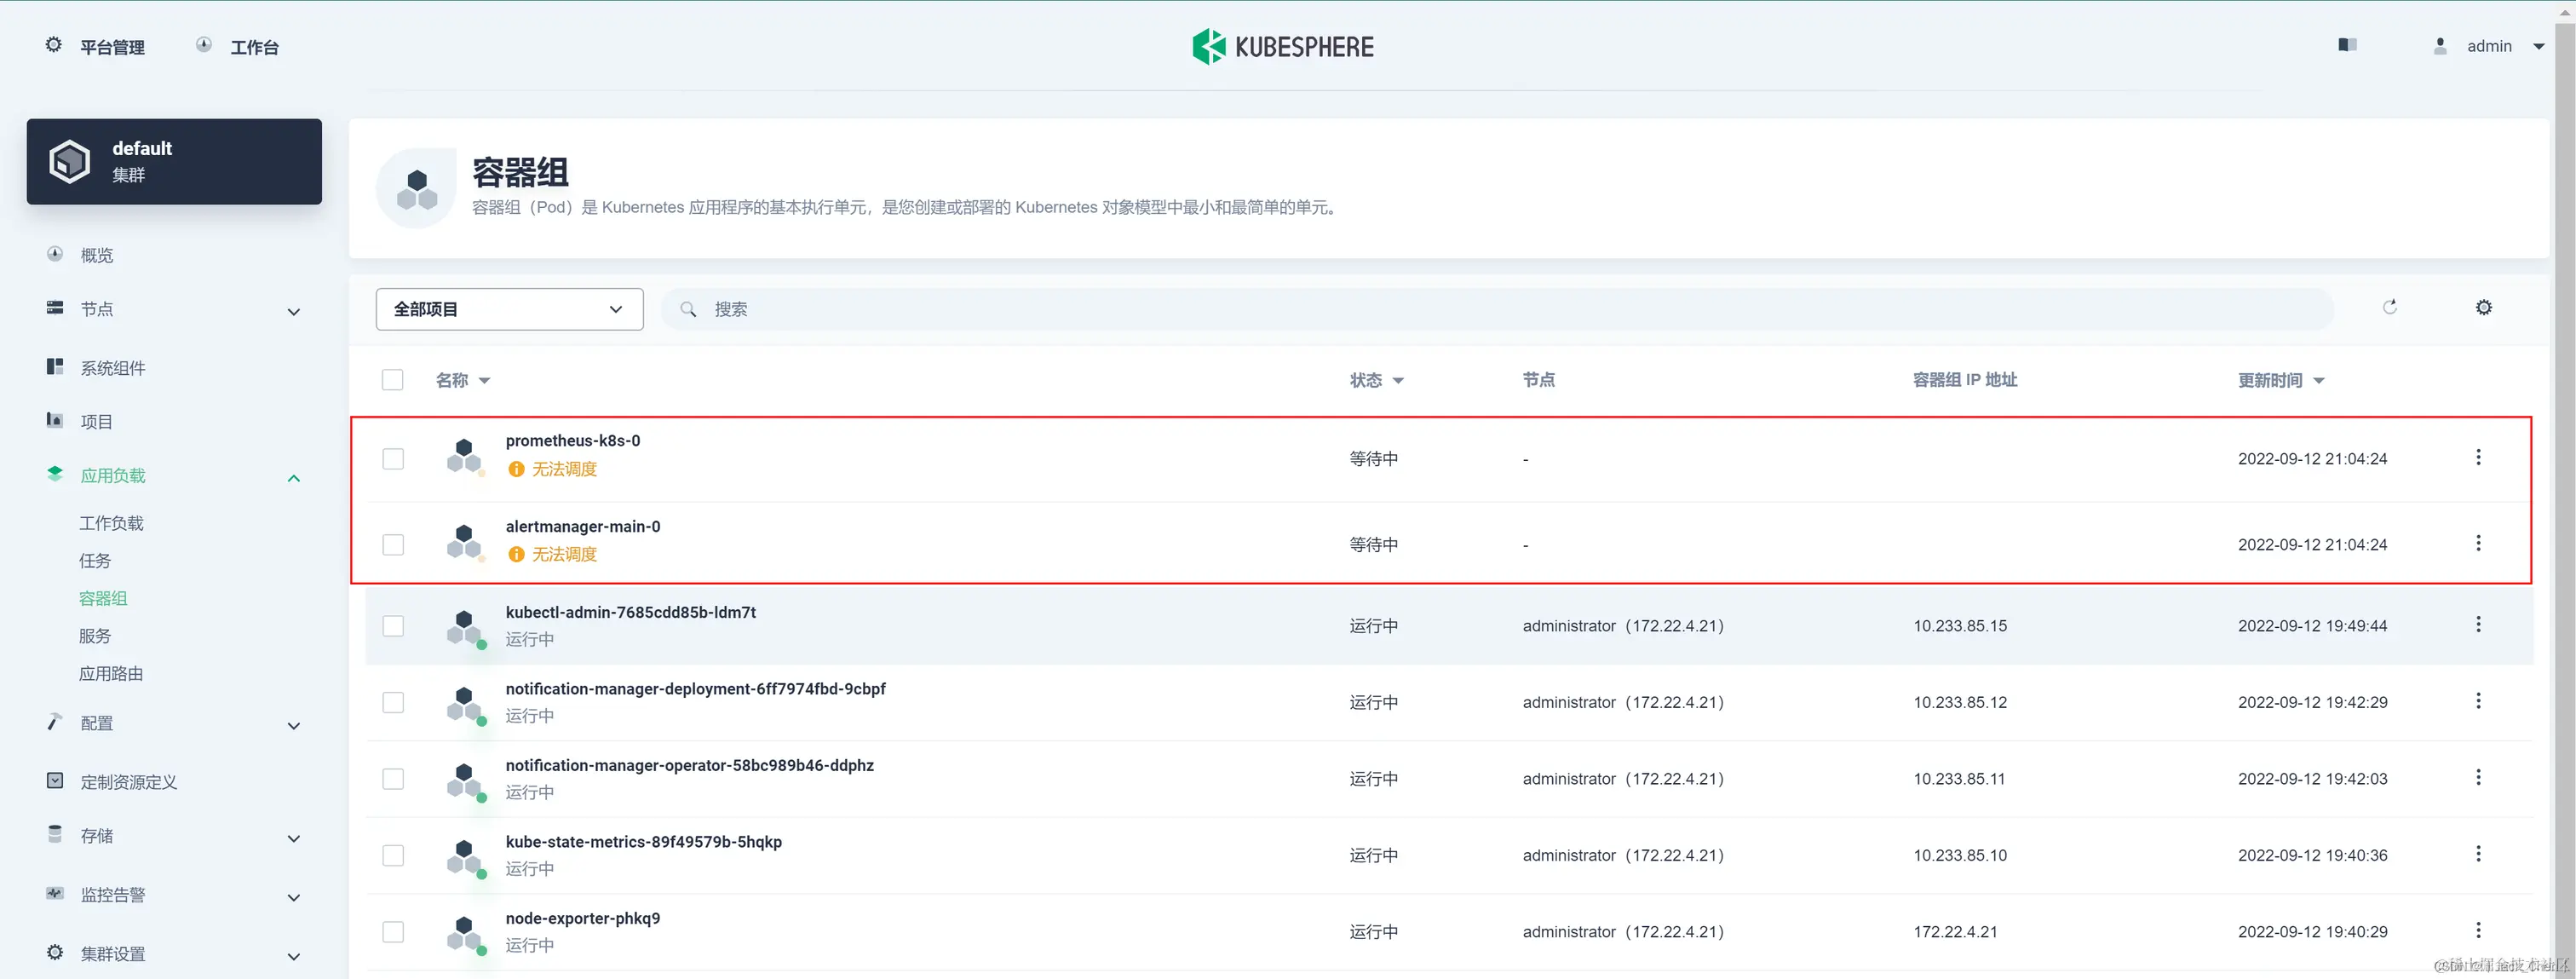
Task: Go to 工作负载 in sidebar
Action: [x=111, y=523]
